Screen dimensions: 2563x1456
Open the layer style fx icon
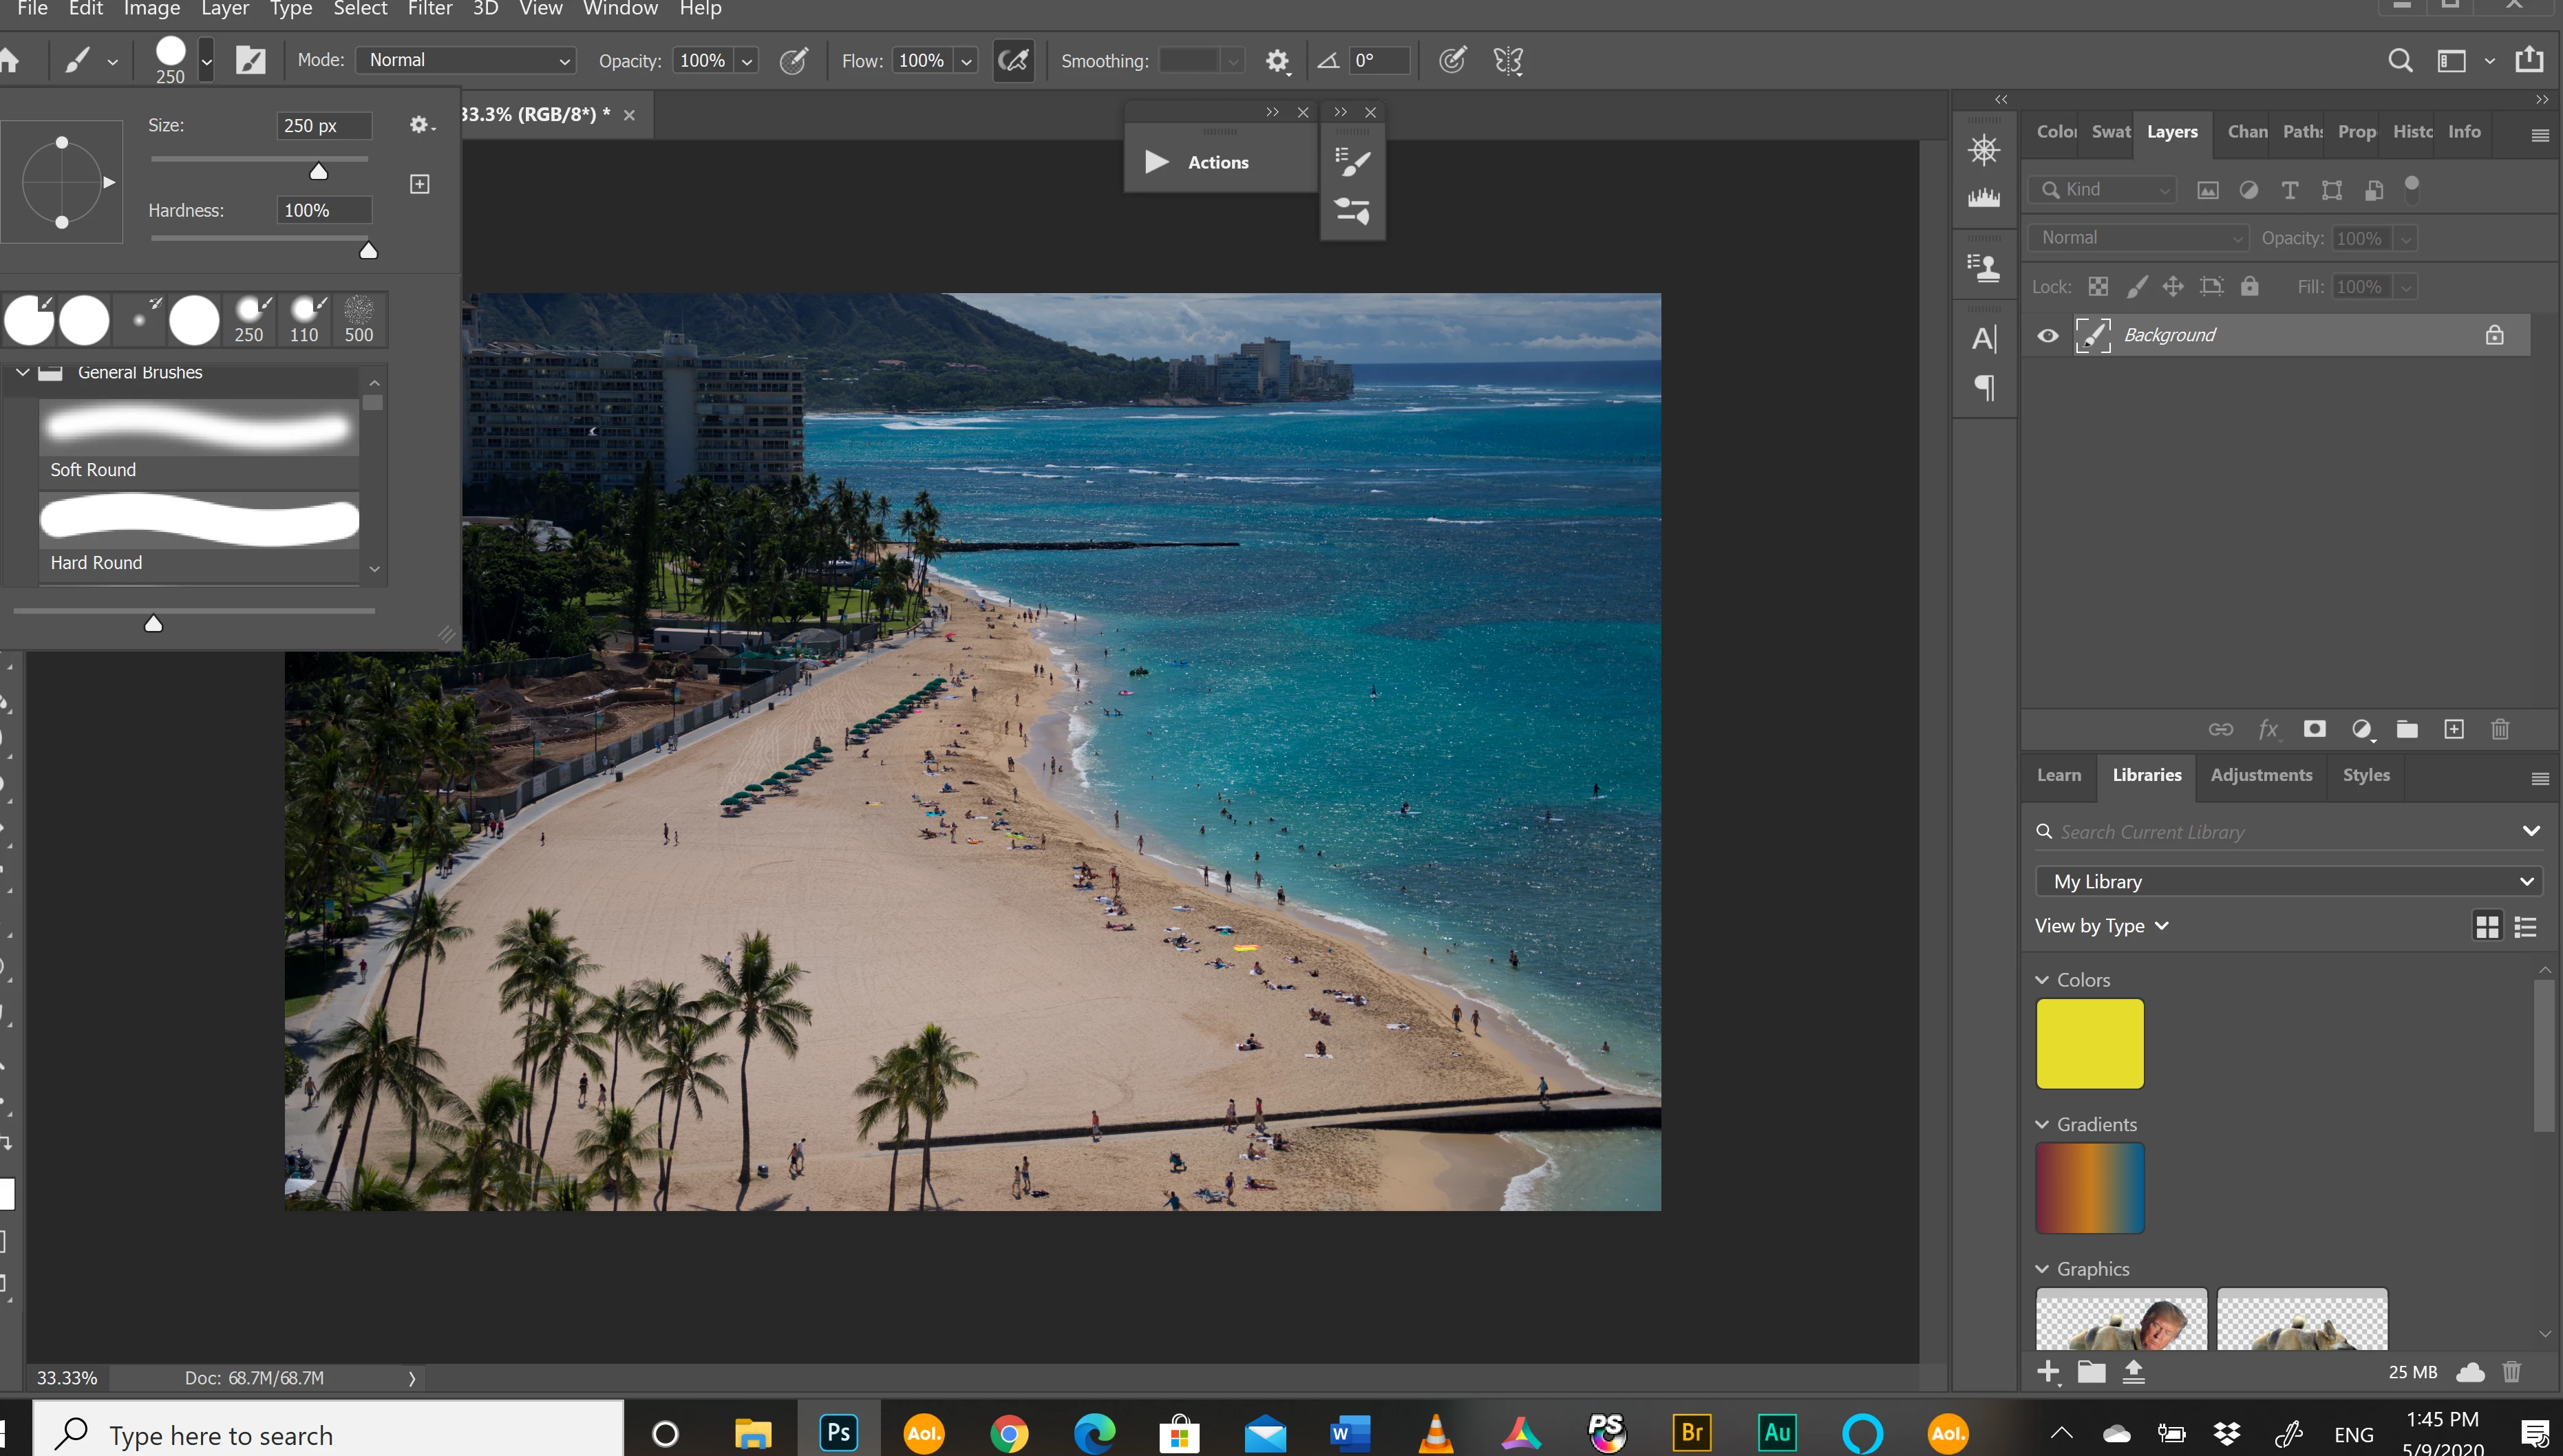[x=2268, y=729]
